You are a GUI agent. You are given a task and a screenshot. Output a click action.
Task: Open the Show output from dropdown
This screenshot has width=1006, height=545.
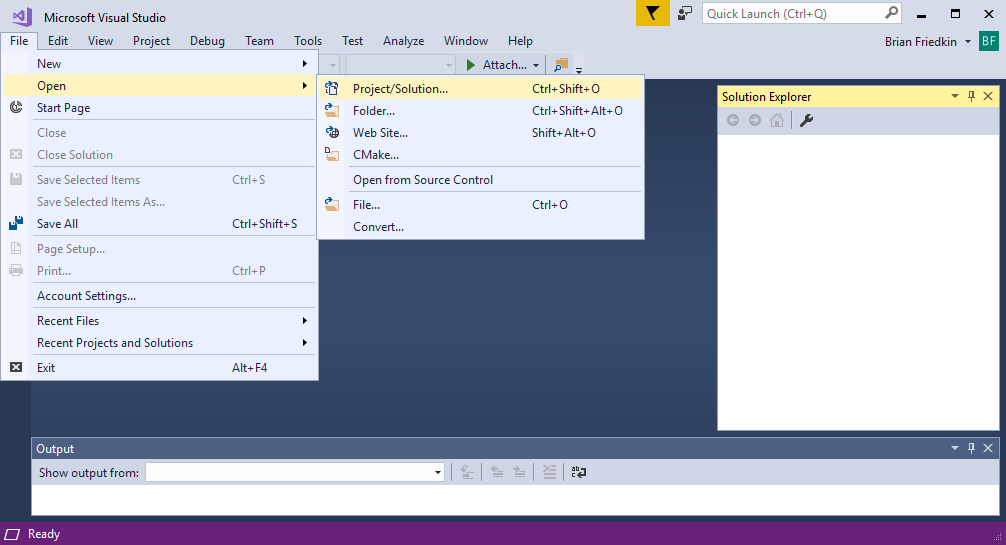(x=438, y=472)
